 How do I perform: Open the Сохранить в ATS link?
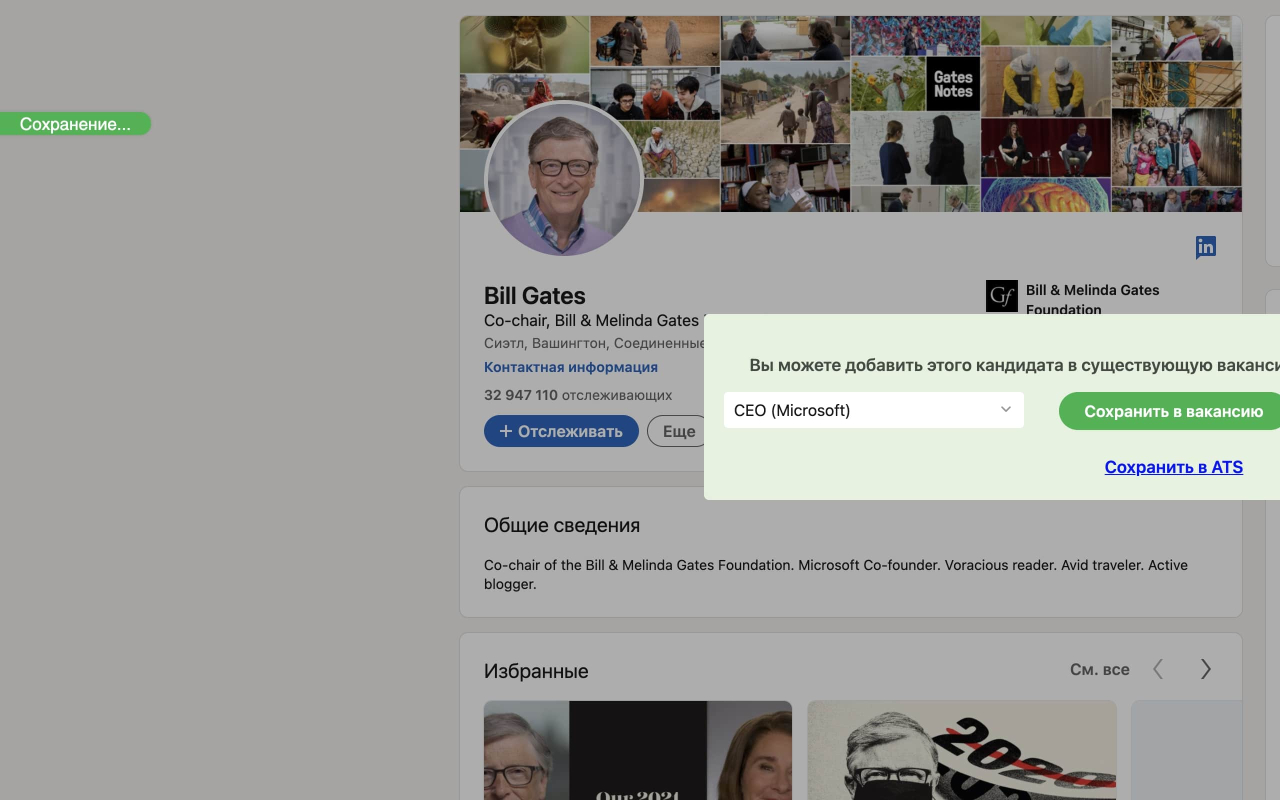pos(1173,467)
